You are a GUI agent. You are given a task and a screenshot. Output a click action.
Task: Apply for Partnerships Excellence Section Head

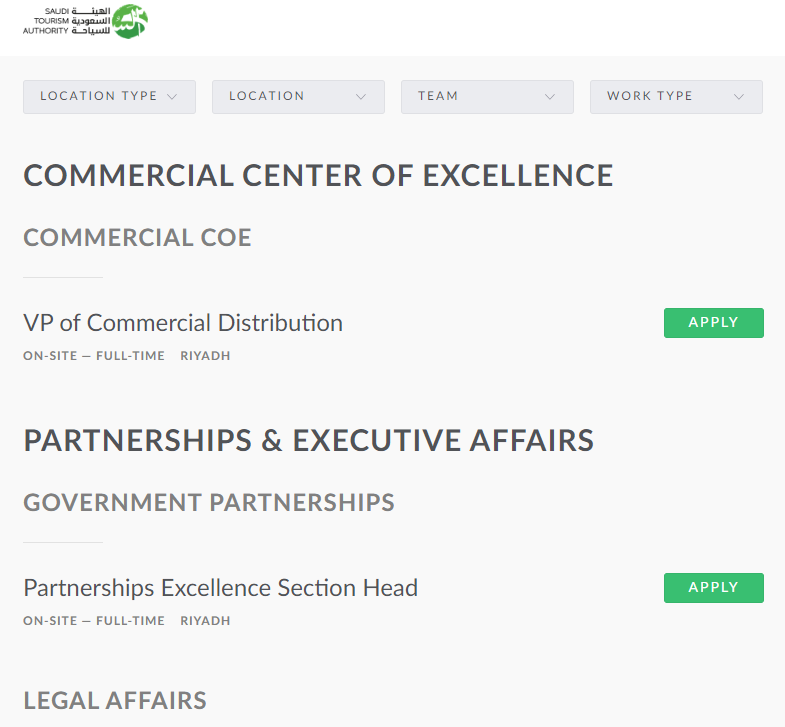714,588
